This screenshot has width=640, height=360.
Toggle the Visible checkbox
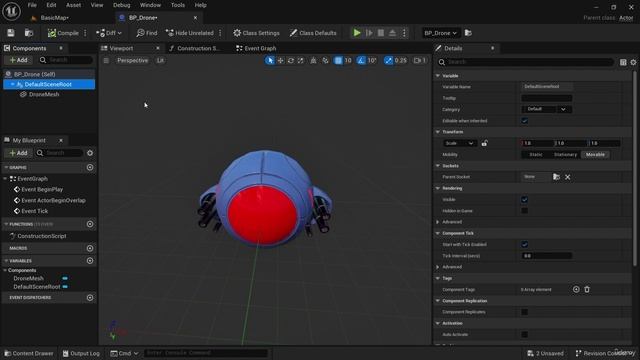(x=524, y=200)
